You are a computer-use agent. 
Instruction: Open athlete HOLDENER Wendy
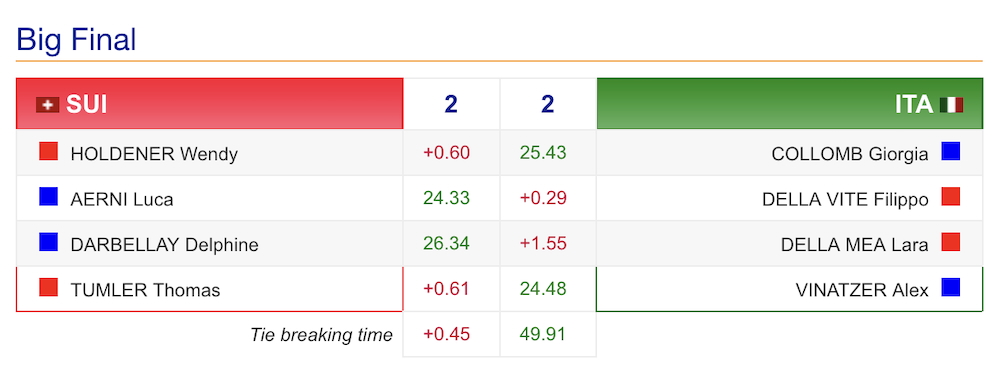point(154,154)
